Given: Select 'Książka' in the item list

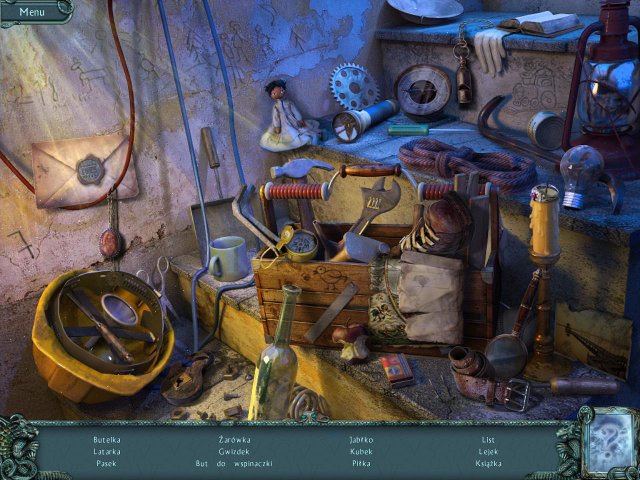Looking at the screenshot, I should (488, 464).
